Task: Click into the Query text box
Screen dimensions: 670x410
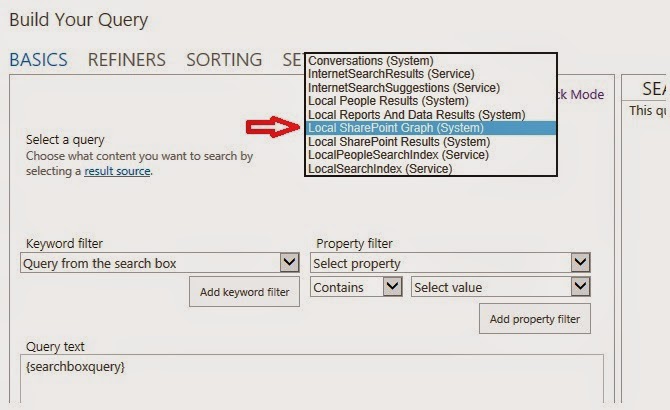Action: pyautogui.click(x=312, y=378)
